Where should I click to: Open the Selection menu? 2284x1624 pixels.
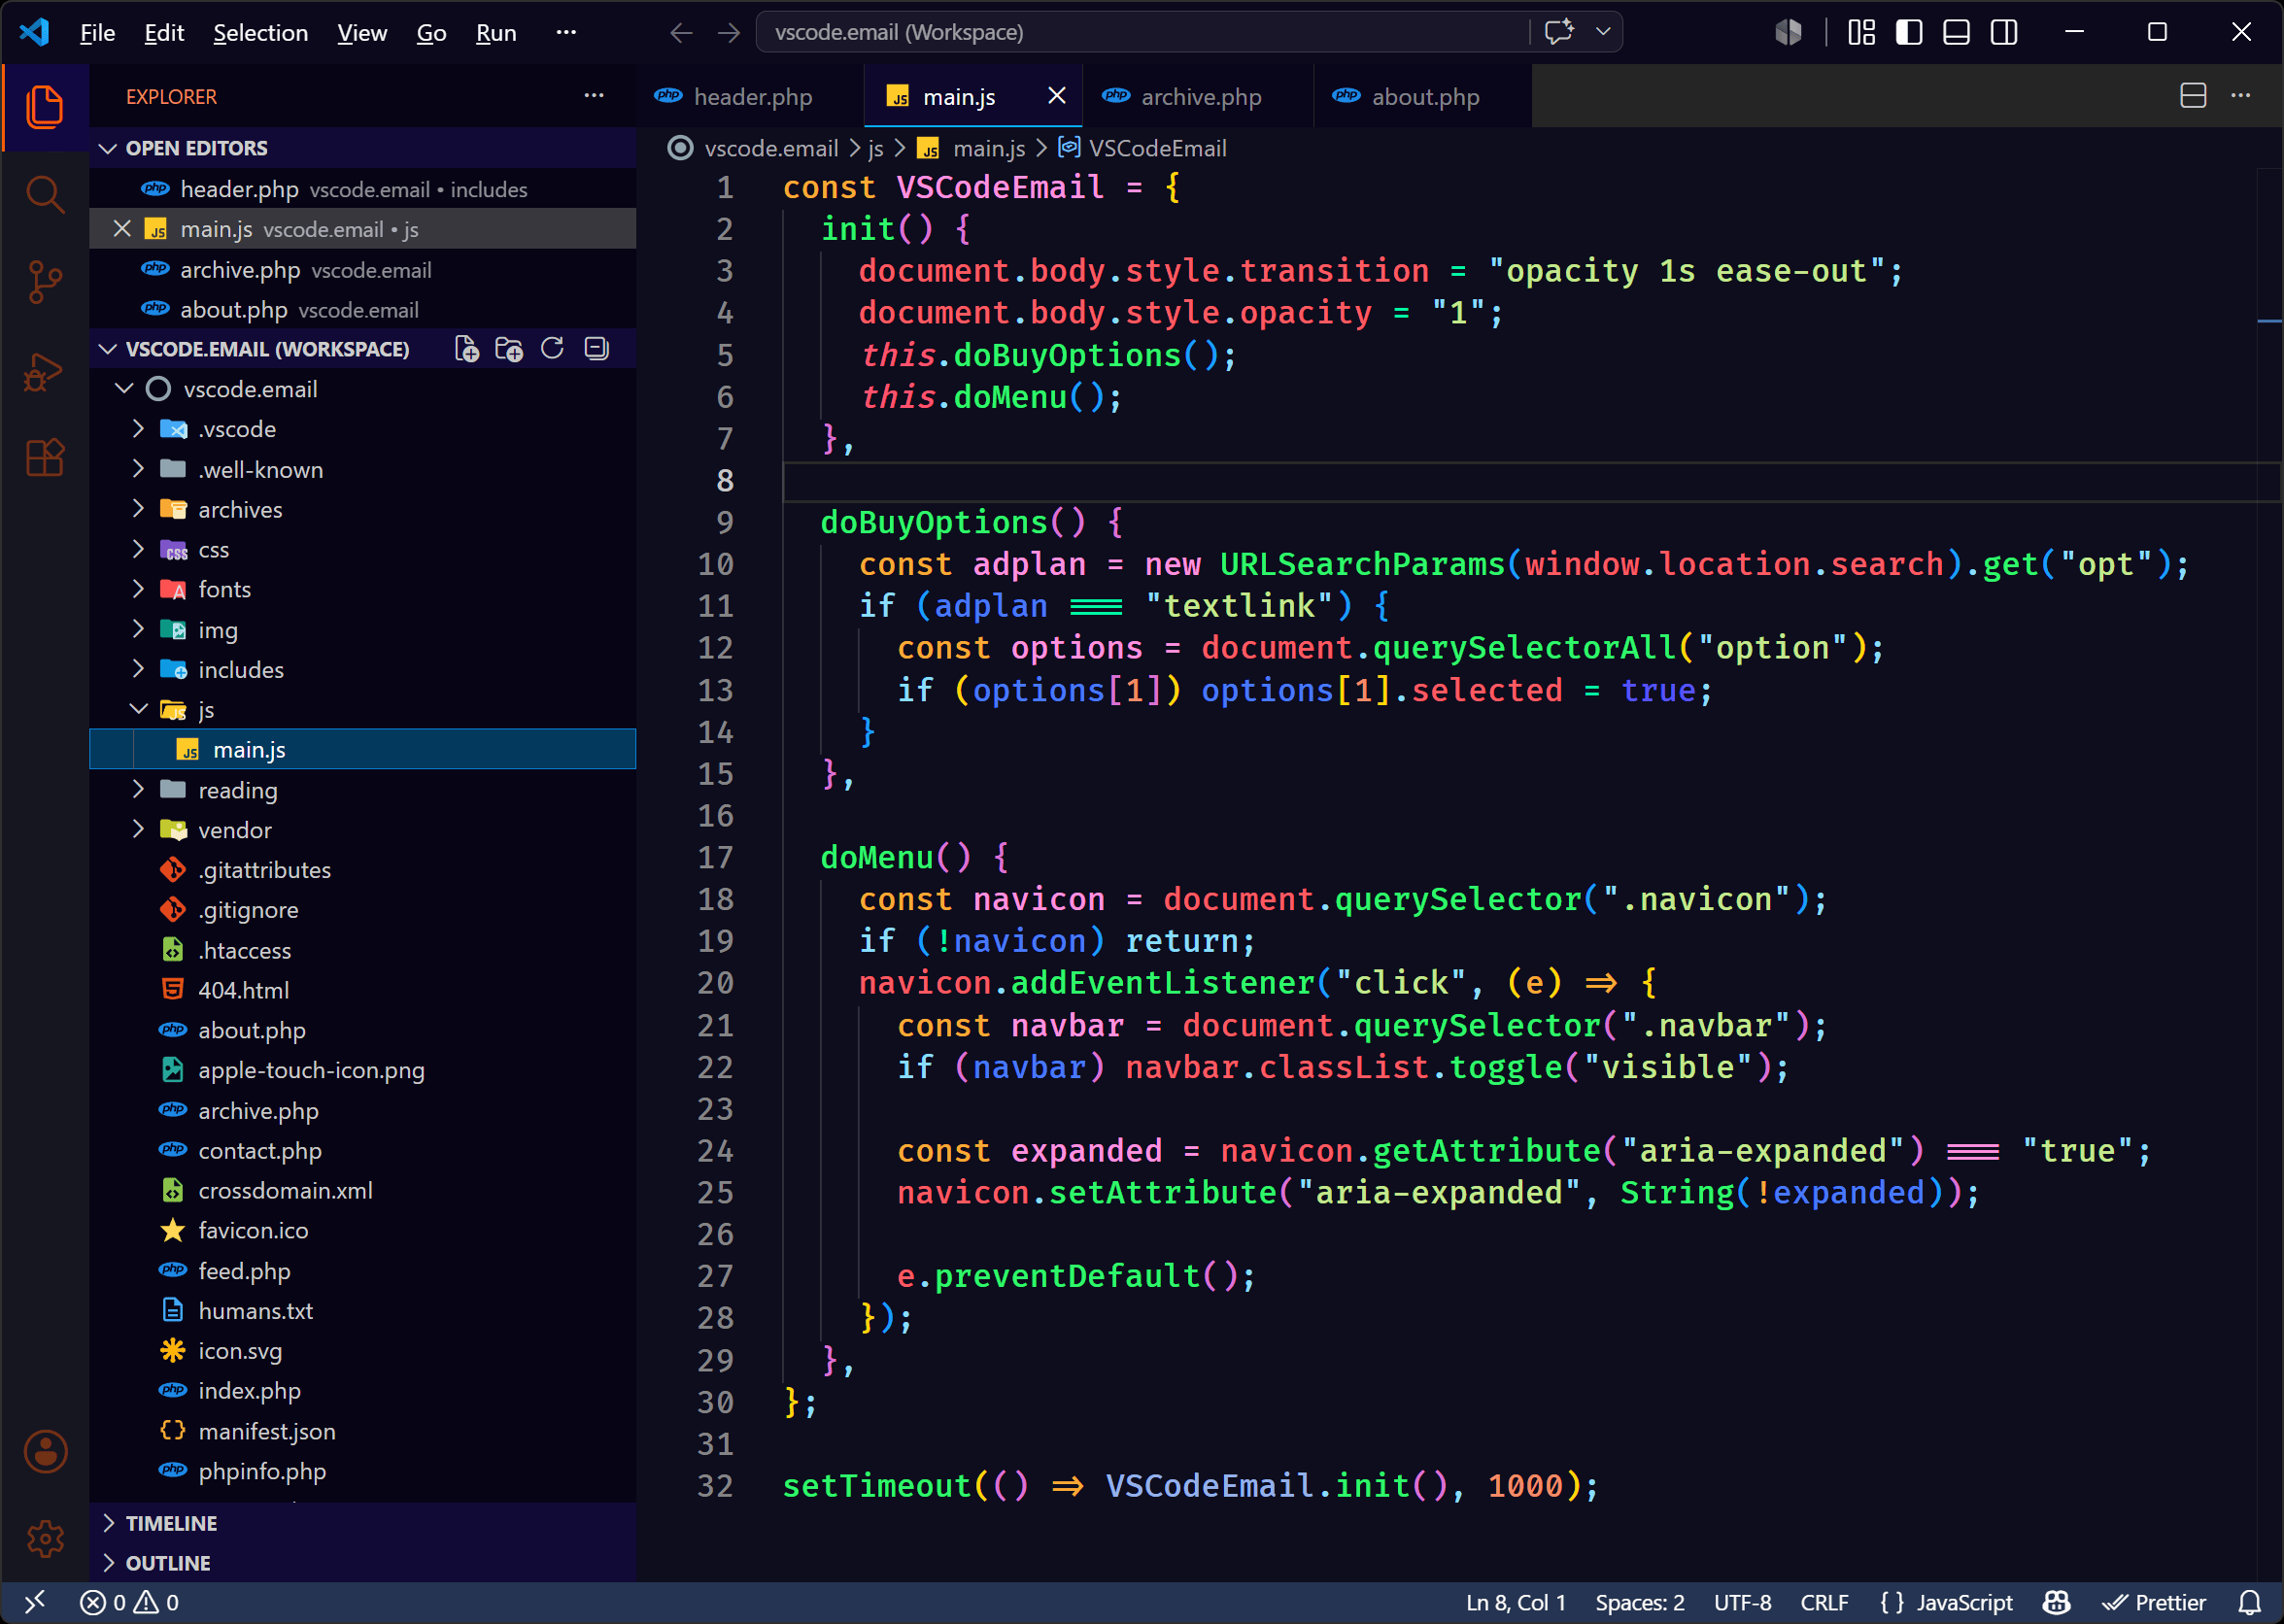pyautogui.click(x=260, y=33)
